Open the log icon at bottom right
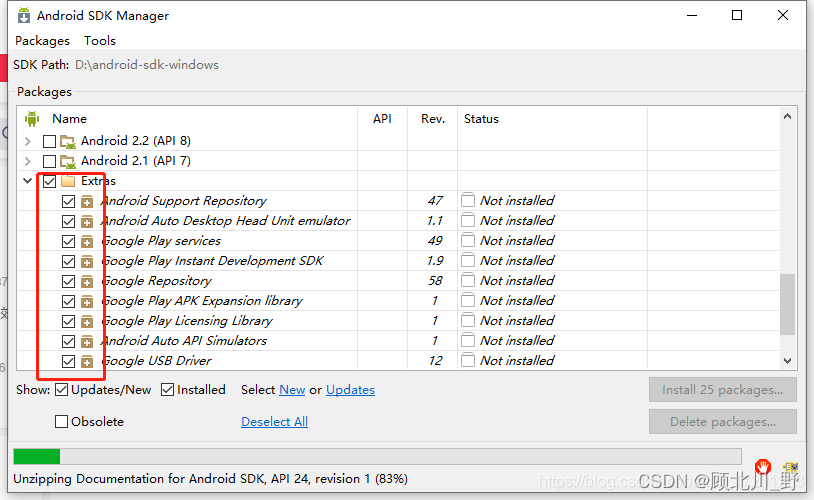This screenshot has height=500, width=814. 791,467
